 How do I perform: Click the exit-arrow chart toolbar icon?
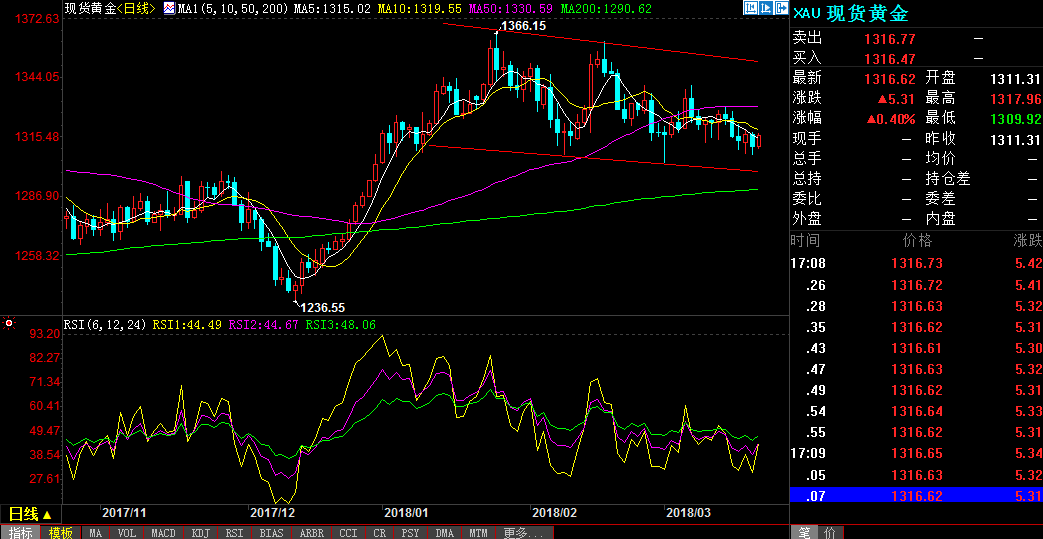[780, 9]
